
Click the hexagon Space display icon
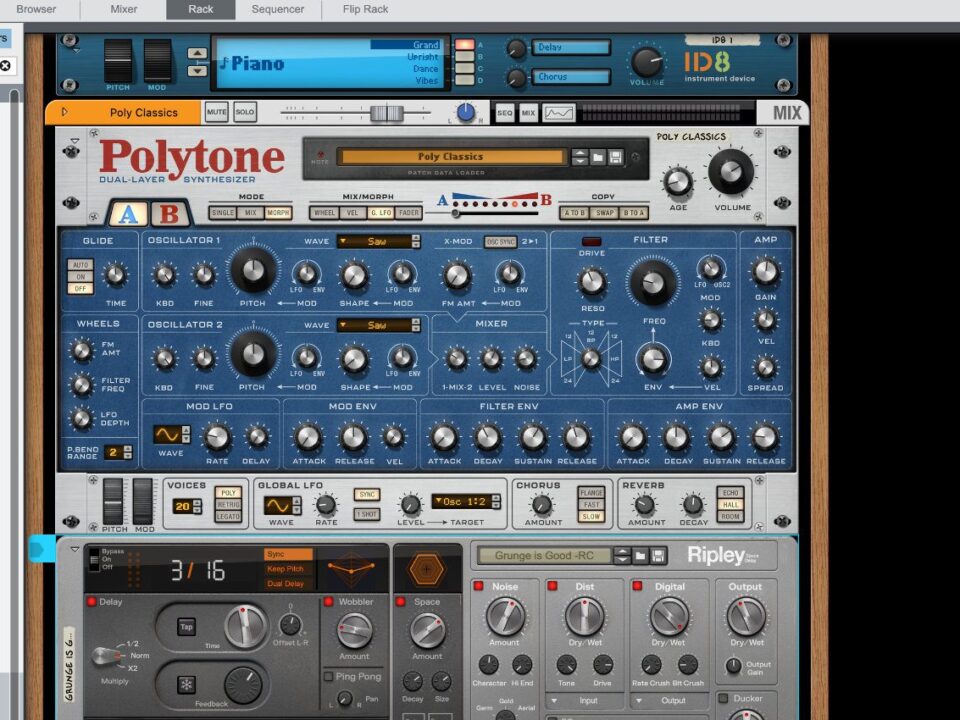[x=427, y=569]
